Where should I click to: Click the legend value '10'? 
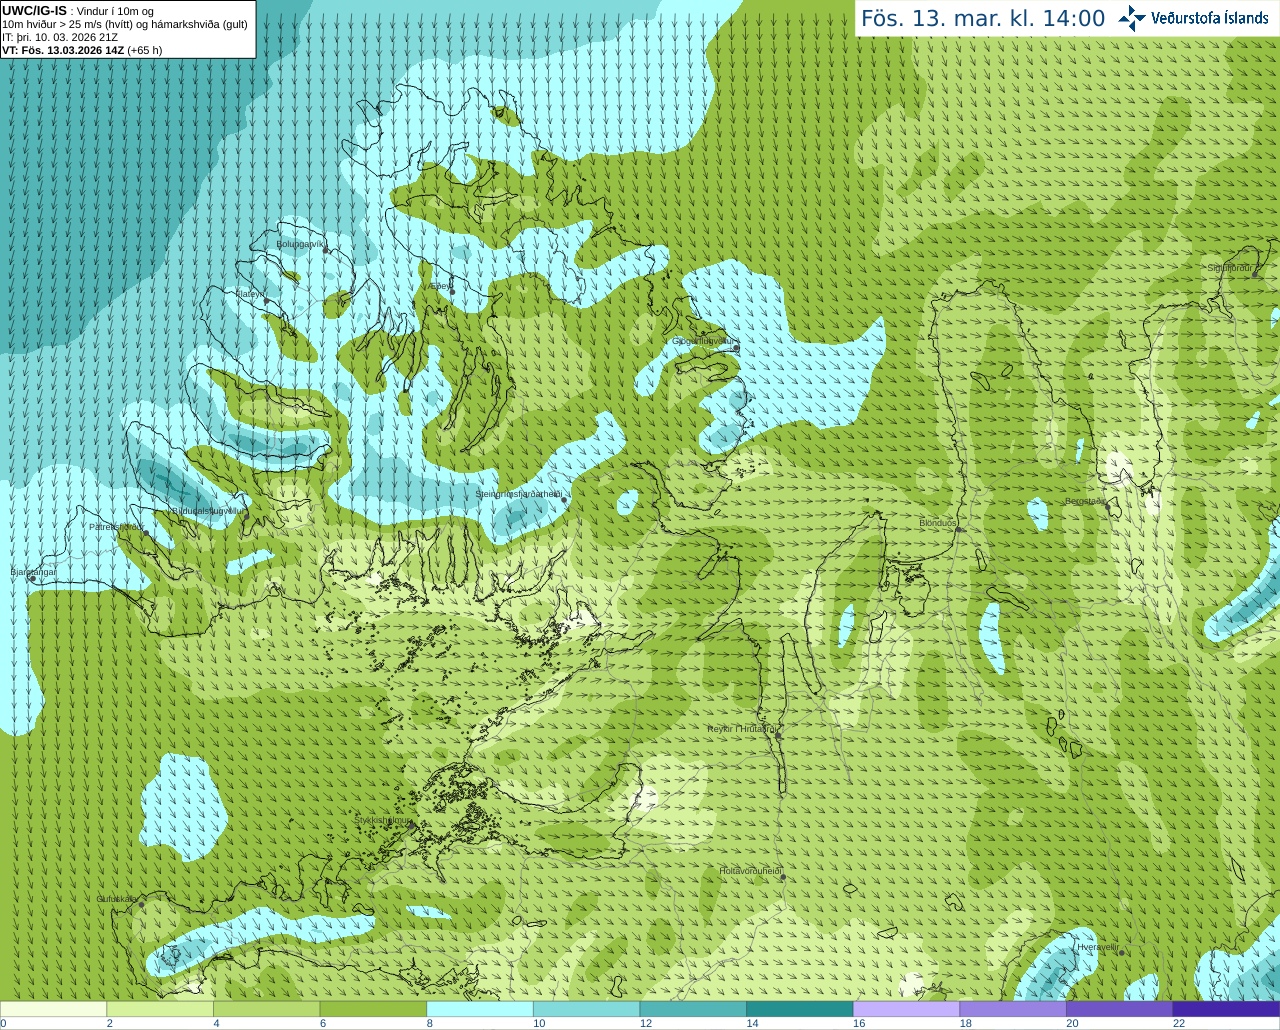(539, 1023)
